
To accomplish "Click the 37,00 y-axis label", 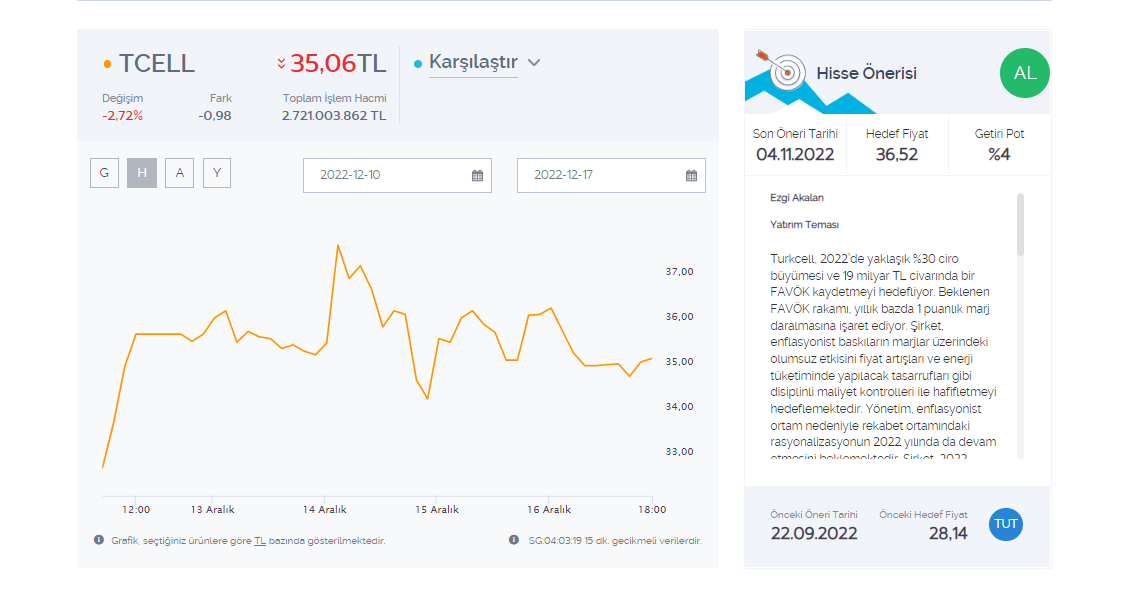I will (679, 271).
